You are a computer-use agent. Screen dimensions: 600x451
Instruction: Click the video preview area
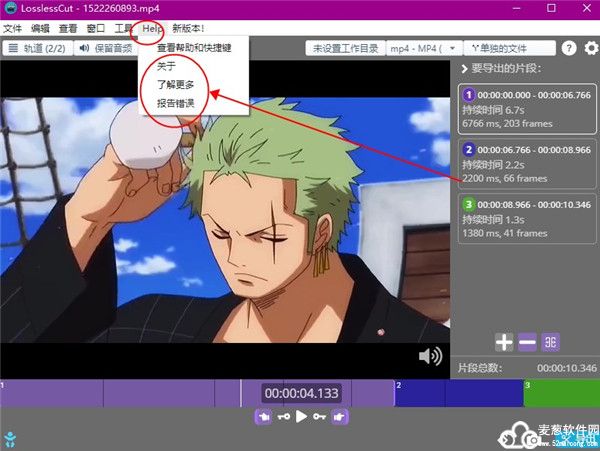click(x=225, y=220)
